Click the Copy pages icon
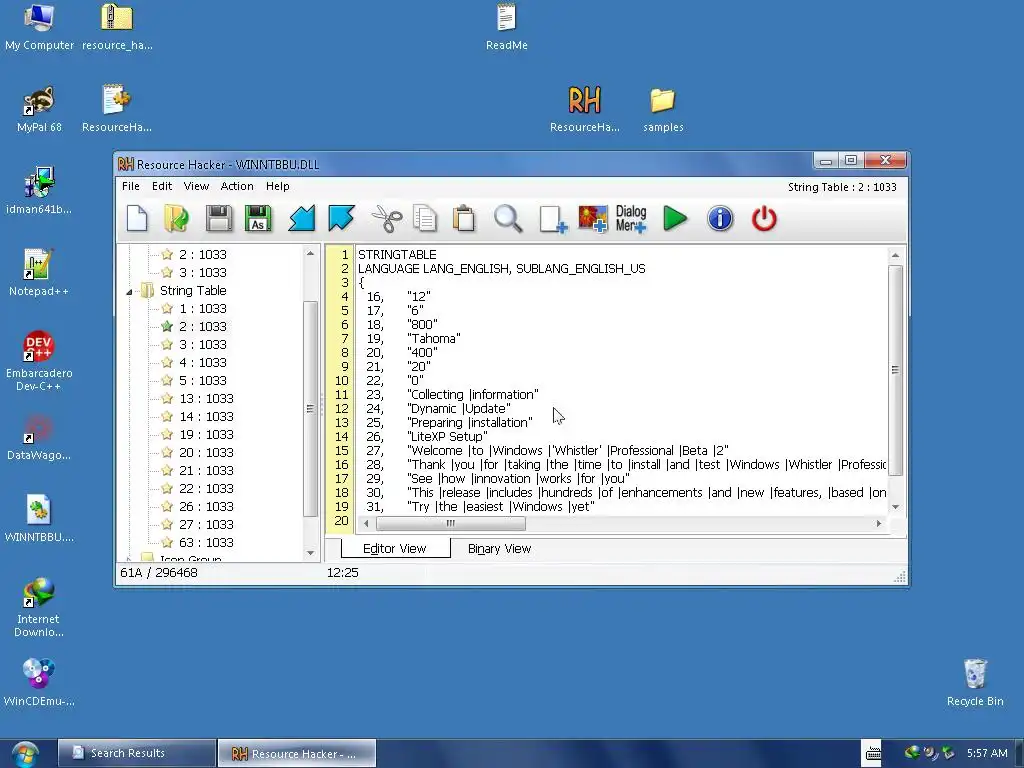 [x=425, y=218]
